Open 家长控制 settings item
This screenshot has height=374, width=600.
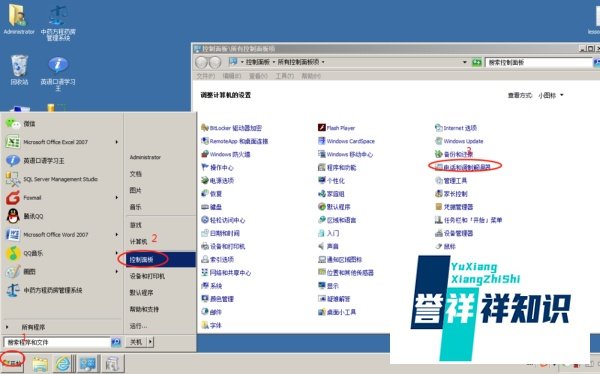click(451, 194)
